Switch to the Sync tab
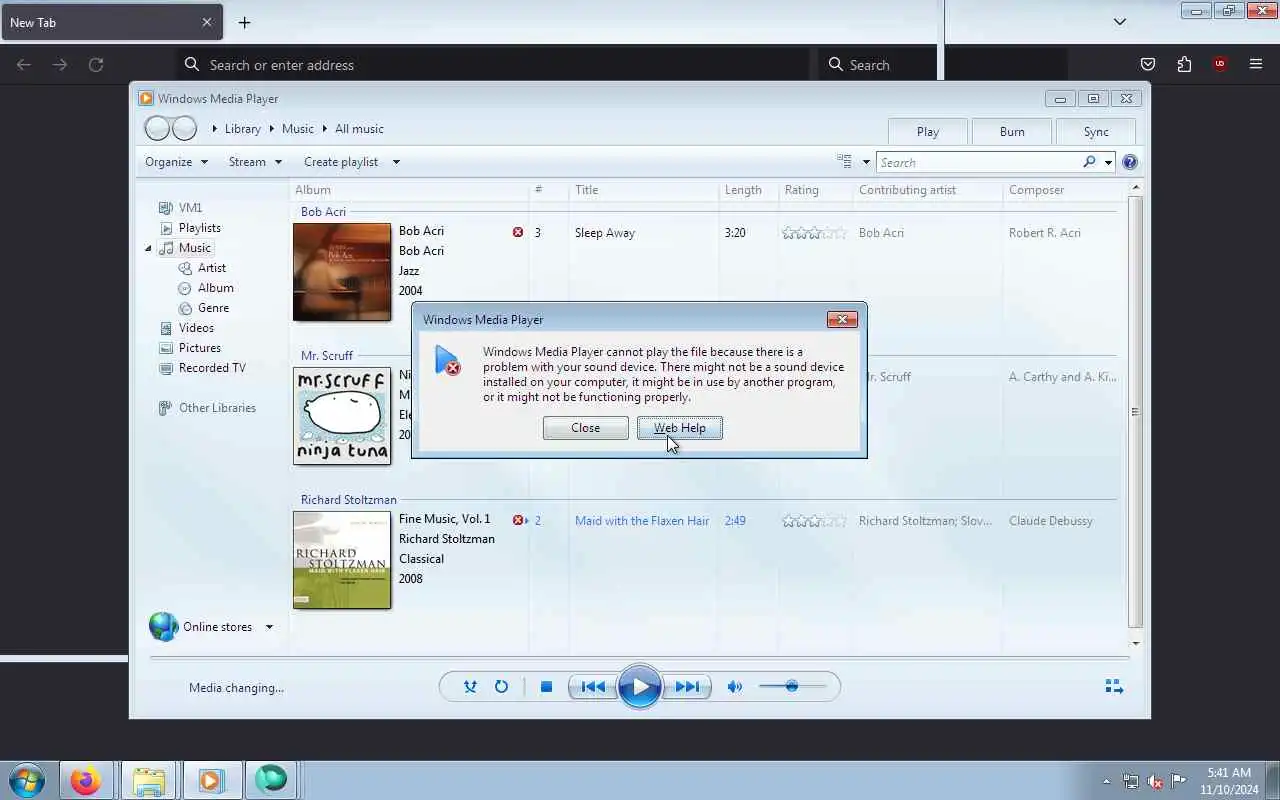The height and width of the screenshot is (800, 1280). click(x=1096, y=132)
